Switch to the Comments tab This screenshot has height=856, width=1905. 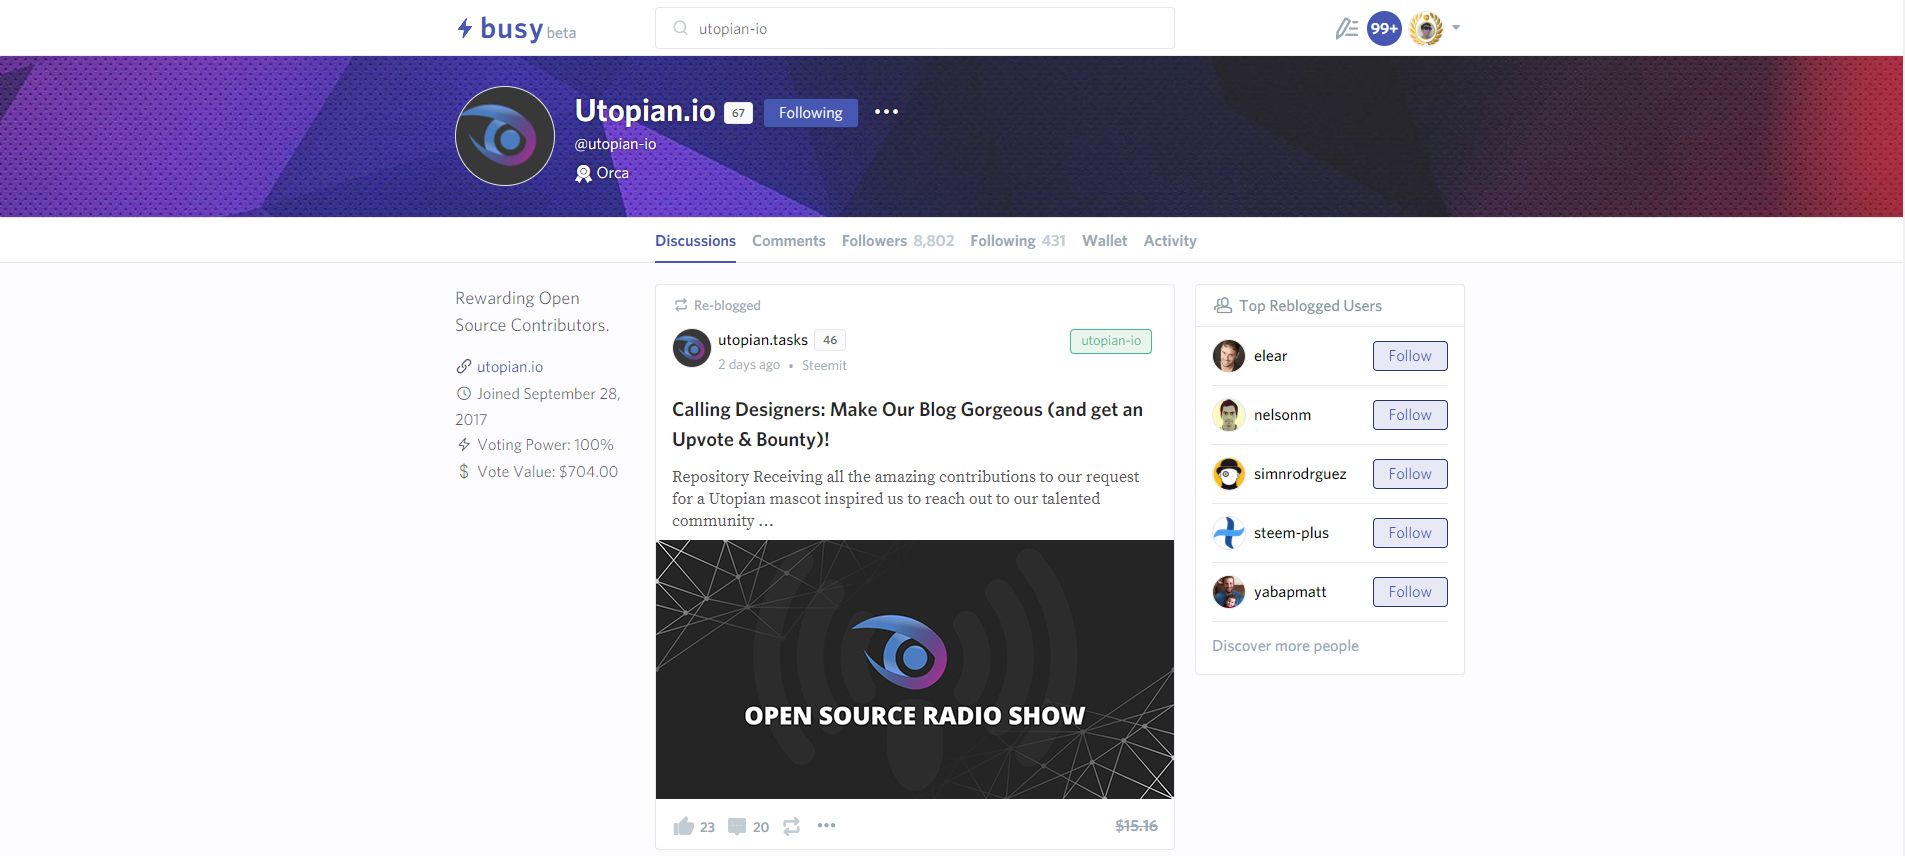(x=788, y=241)
